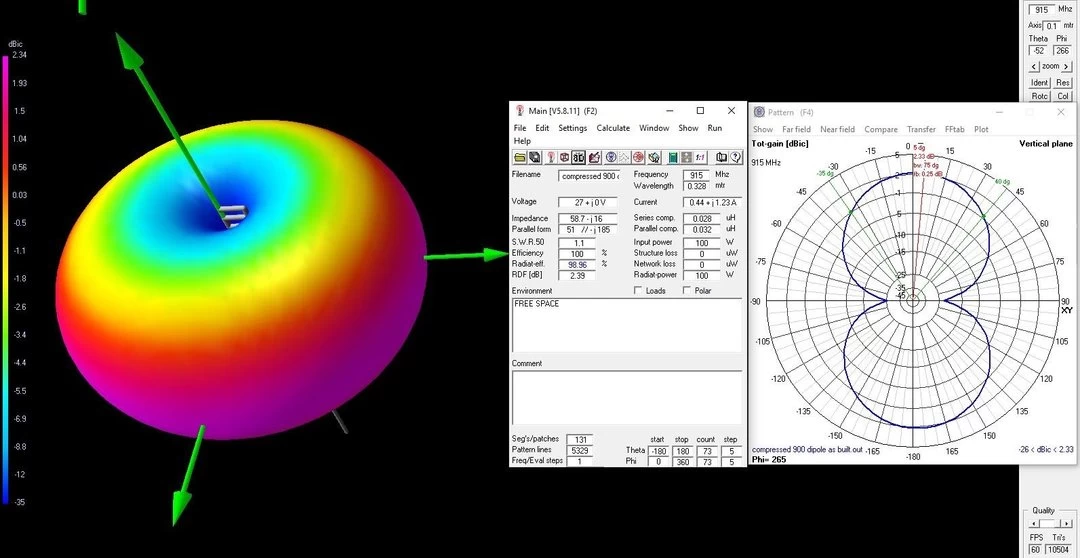Viewport: 1080px width, 558px height.
Task: Open the Calculate menu
Action: point(613,128)
